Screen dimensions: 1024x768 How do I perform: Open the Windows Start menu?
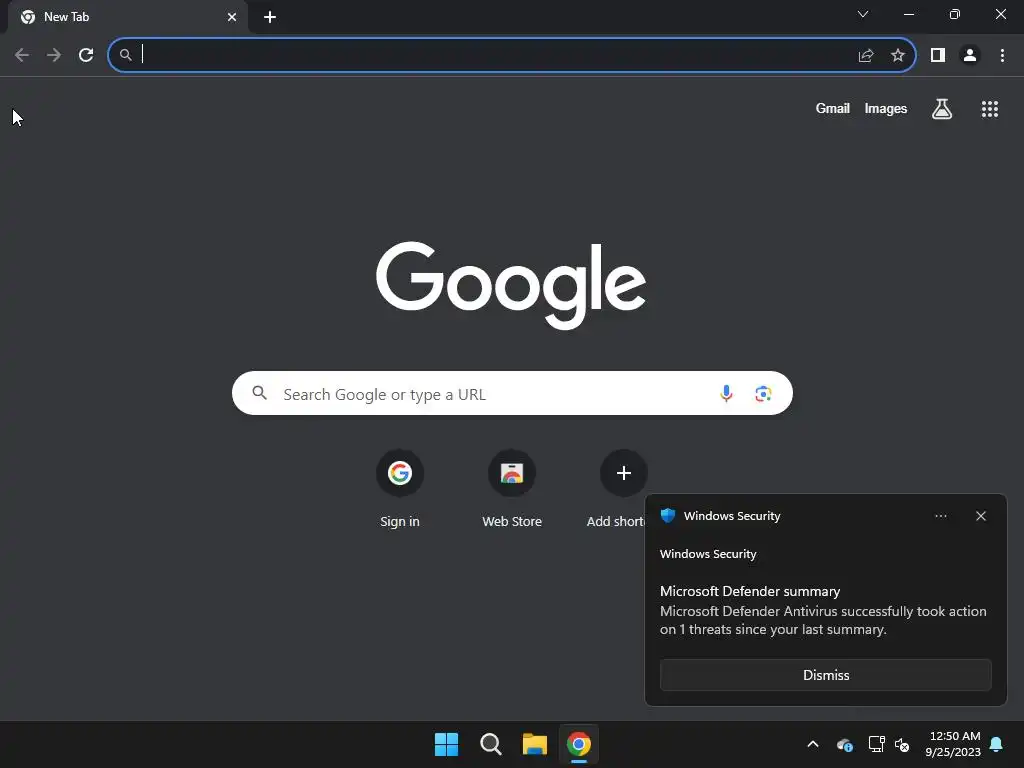coord(447,744)
